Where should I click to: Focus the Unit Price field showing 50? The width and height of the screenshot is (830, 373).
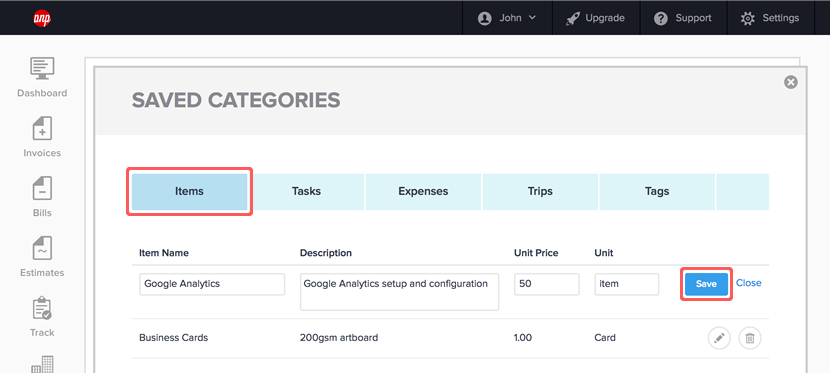[x=547, y=284]
